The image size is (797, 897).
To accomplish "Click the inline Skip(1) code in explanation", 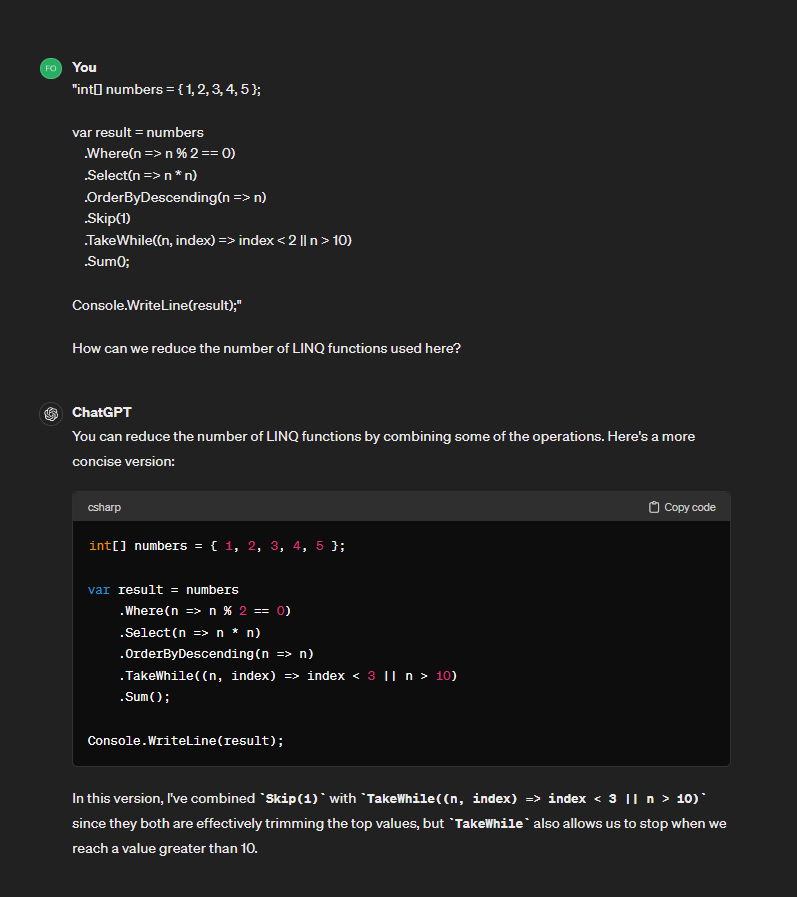I will (292, 799).
